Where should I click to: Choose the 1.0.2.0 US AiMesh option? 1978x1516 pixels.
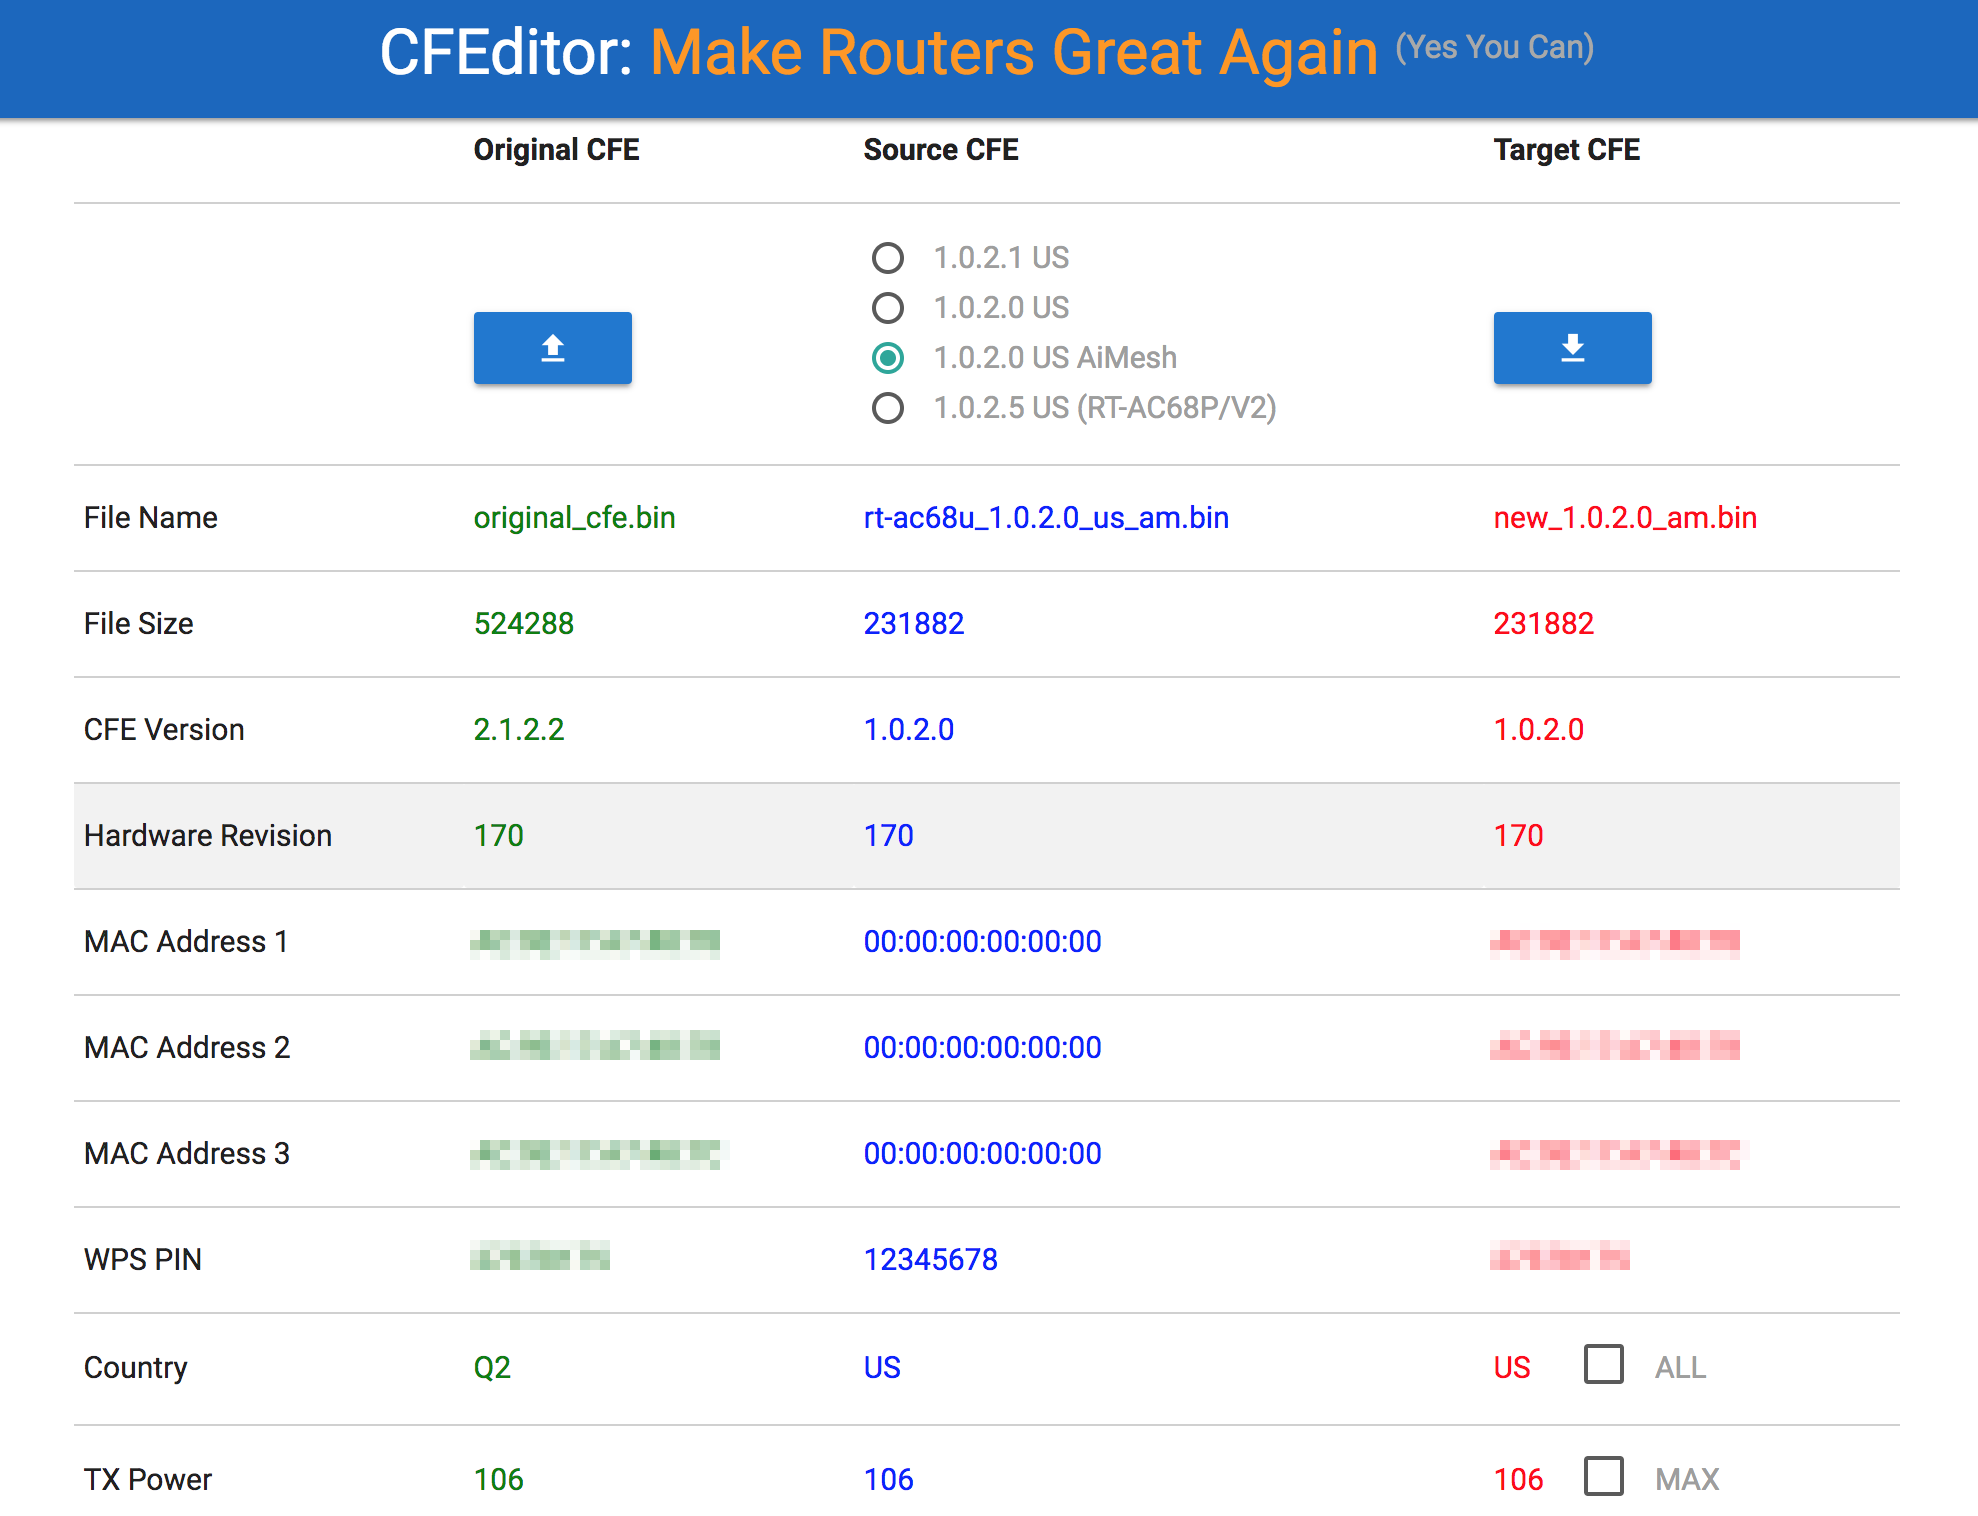click(x=887, y=358)
